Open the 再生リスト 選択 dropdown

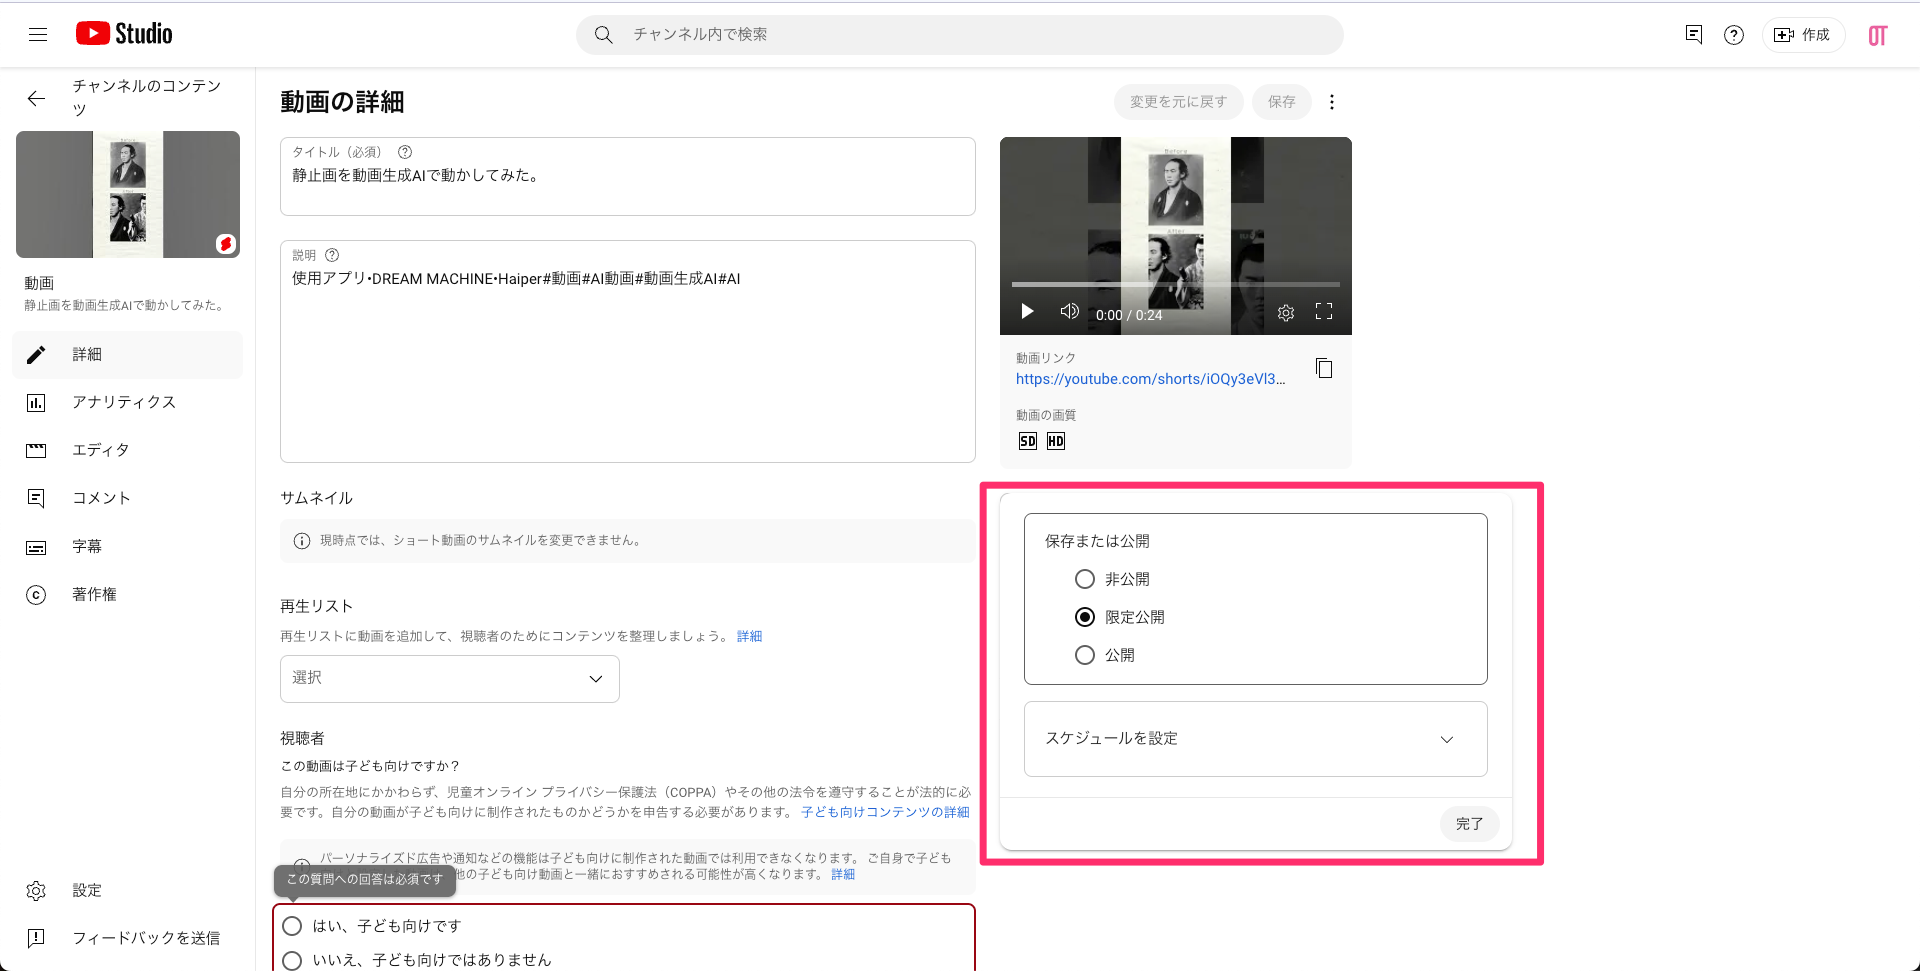[x=449, y=679]
